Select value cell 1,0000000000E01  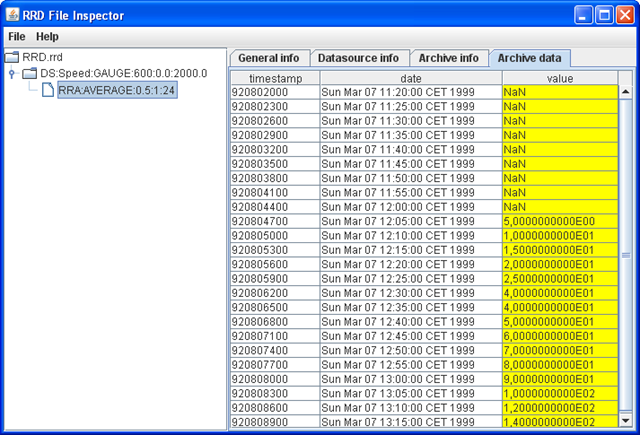560,235
